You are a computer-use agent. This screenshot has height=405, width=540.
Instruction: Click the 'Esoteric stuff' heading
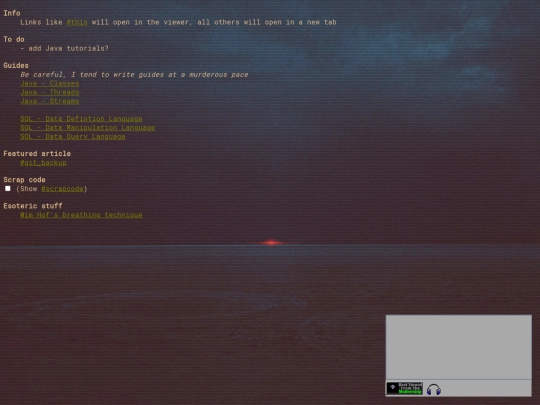click(x=33, y=206)
